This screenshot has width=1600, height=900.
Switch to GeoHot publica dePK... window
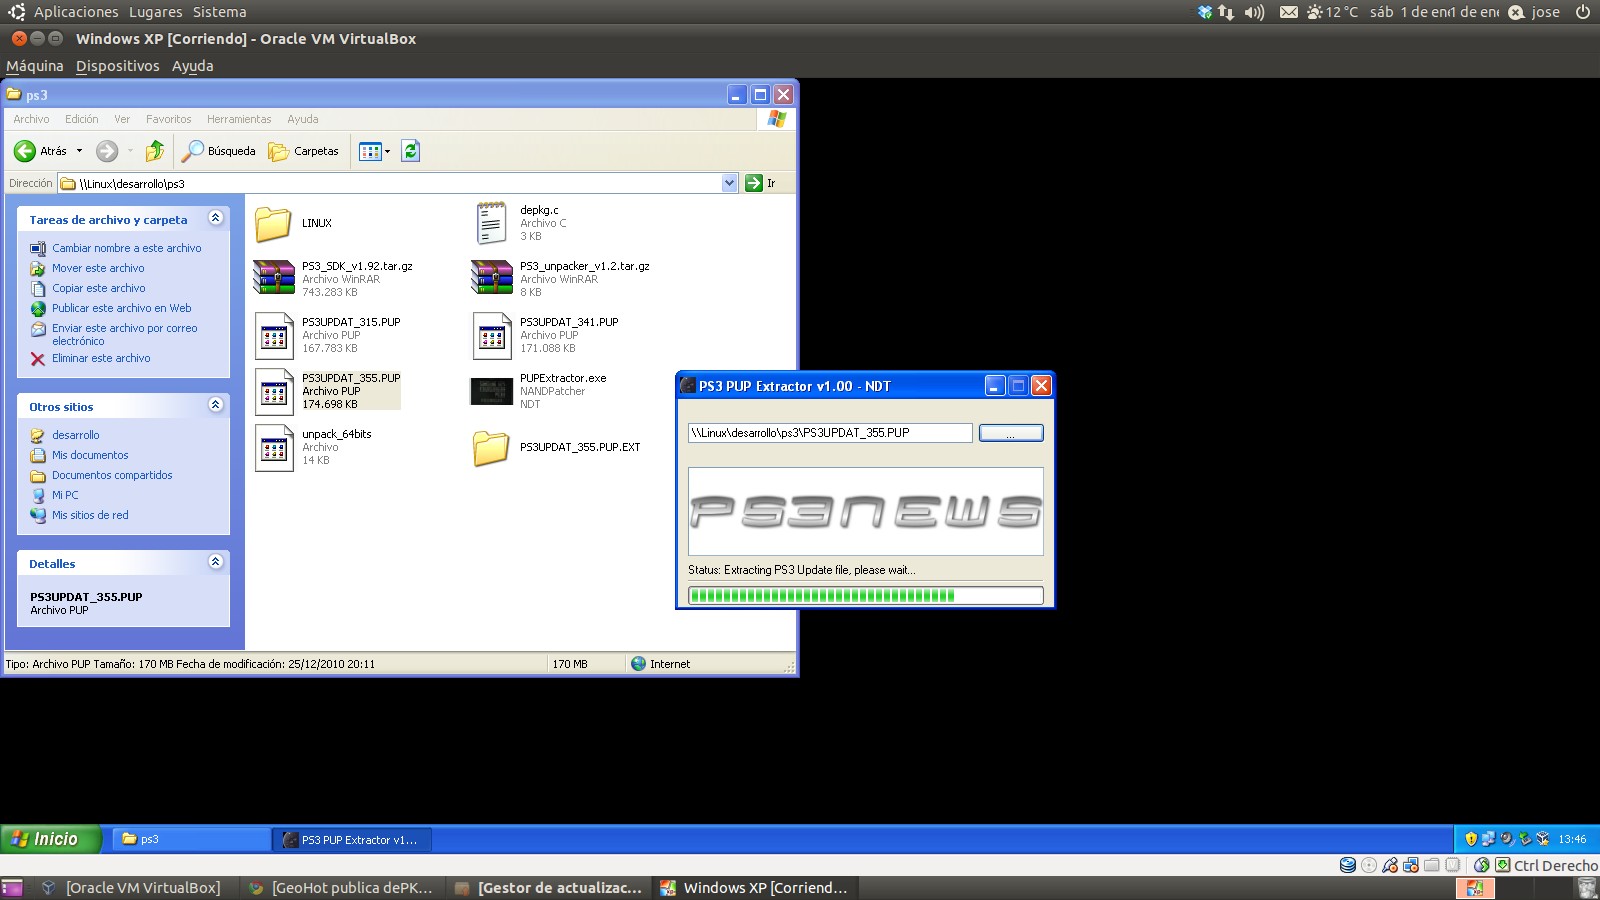(340, 887)
